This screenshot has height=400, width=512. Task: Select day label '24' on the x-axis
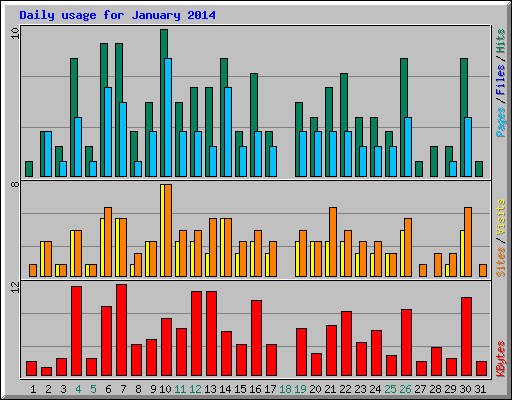click(x=375, y=389)
